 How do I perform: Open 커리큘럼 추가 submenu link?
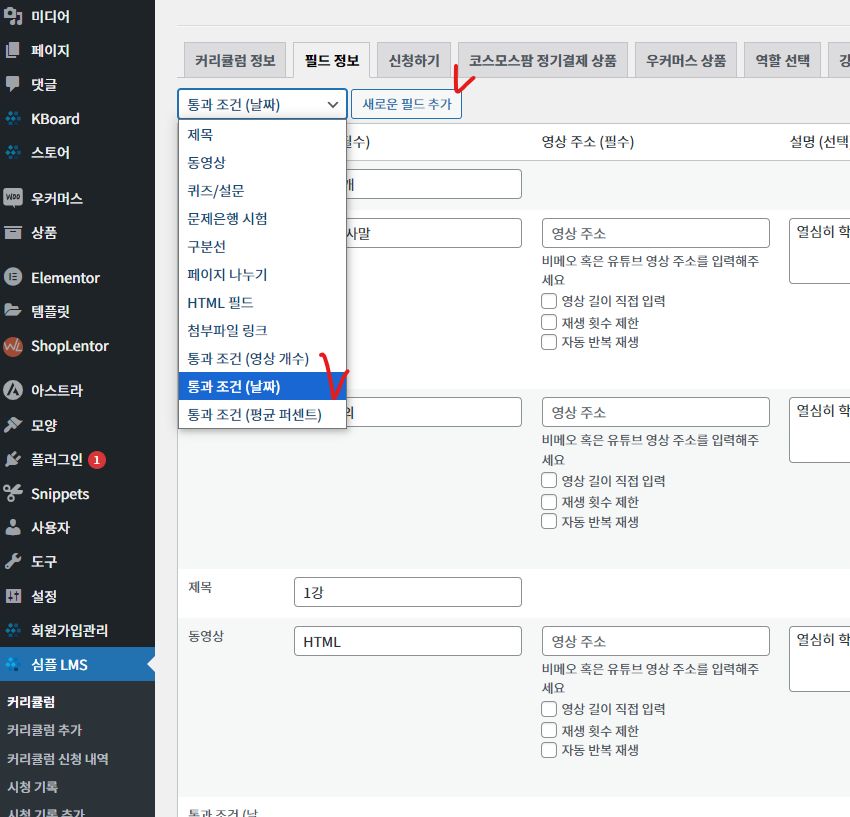[44, 730]
